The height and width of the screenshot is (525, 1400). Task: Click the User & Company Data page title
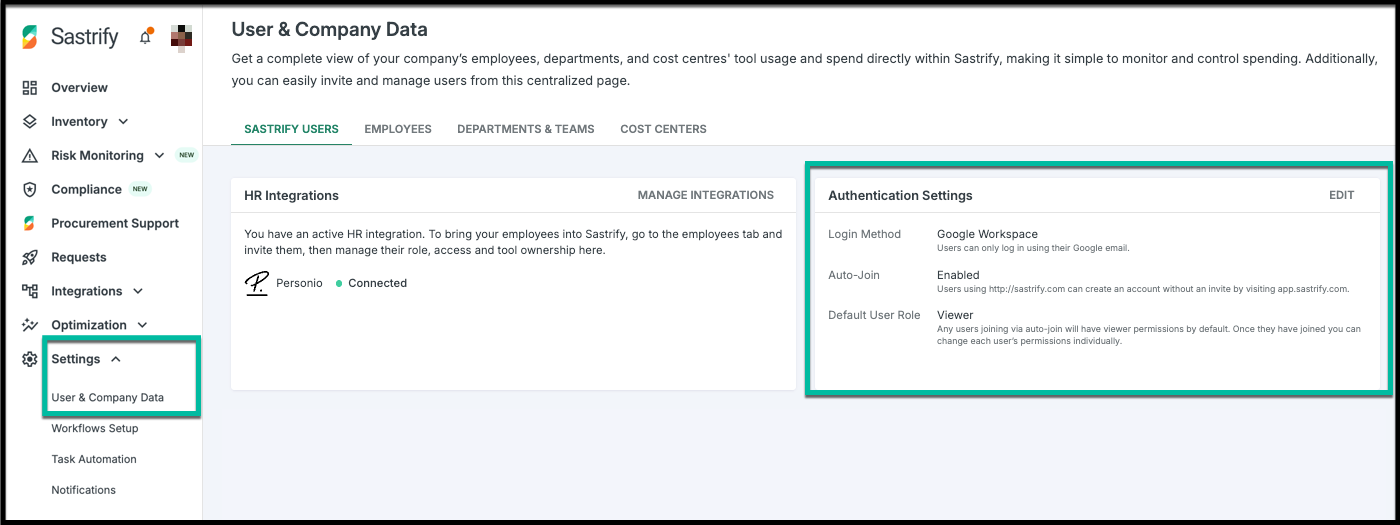point(329,30)
